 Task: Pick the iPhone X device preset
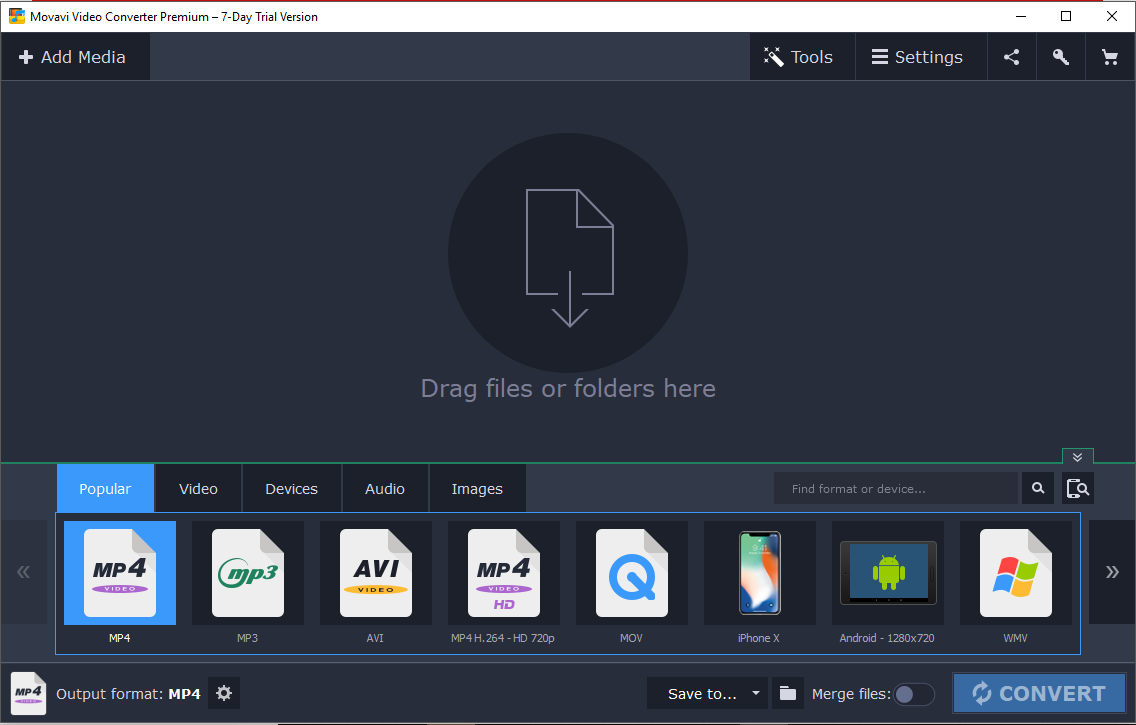coord(759,572)
